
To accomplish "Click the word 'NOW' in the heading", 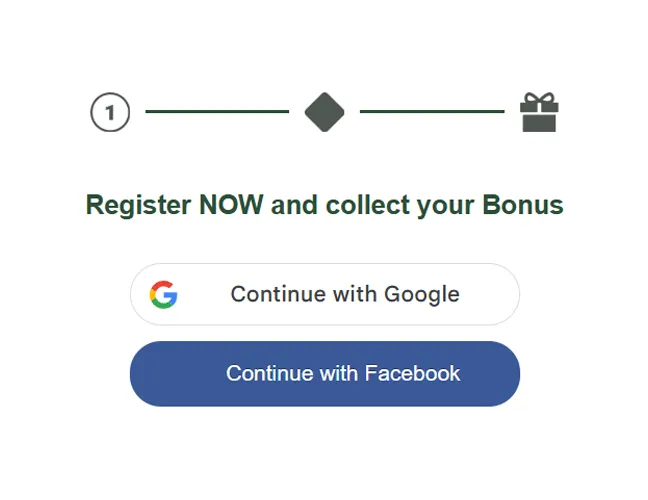I will (x=231, y=205).
